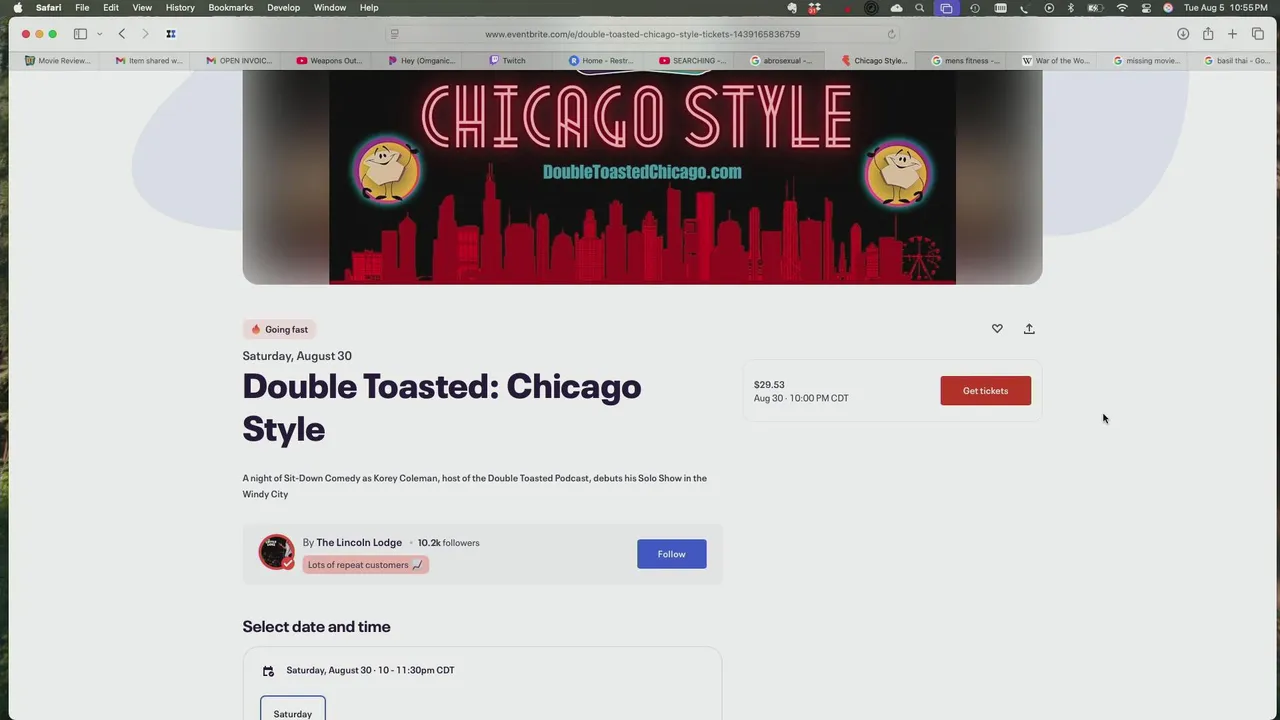Viewport: 1280px width, 720px height.
Task: Click the Going fast badge
Action: 279,330
